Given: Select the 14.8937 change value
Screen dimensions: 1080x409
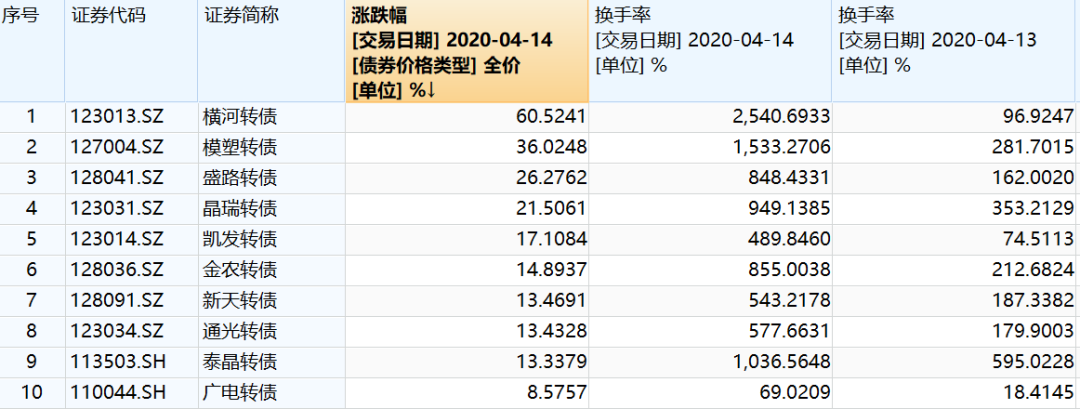Looking at the screenshot, I should pyautogui.click(x=551, y=271).
